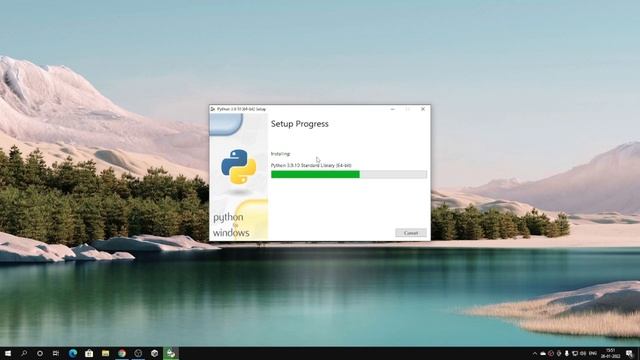Open Cortana from the taskbar
640x360 pixels.
pos(40,353)
